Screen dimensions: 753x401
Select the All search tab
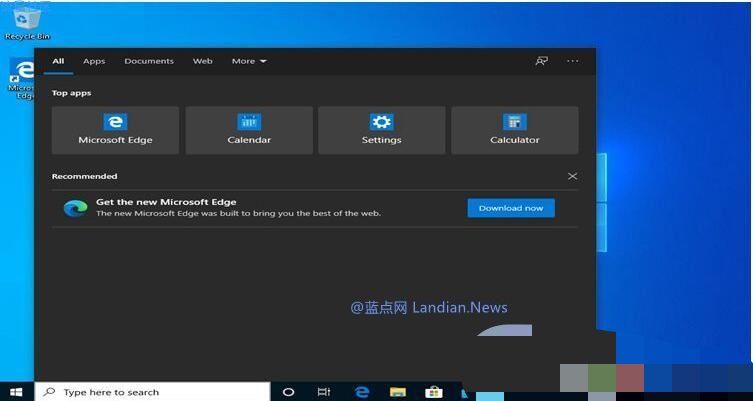58,61
